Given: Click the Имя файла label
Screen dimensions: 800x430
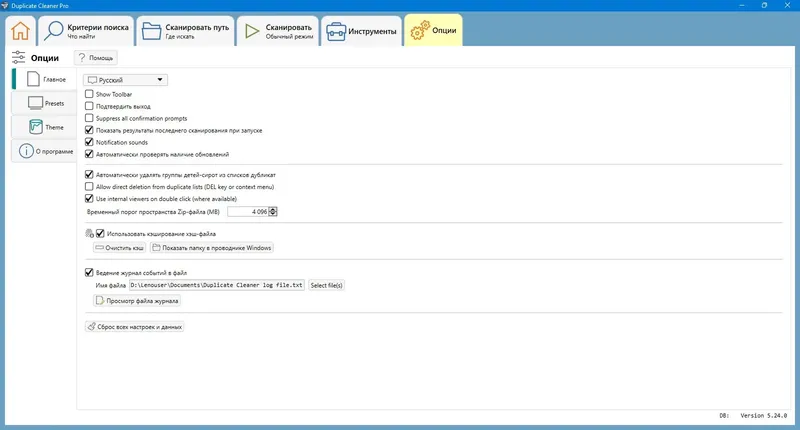Looking at the screenshot, I should [x=110, y=285].
